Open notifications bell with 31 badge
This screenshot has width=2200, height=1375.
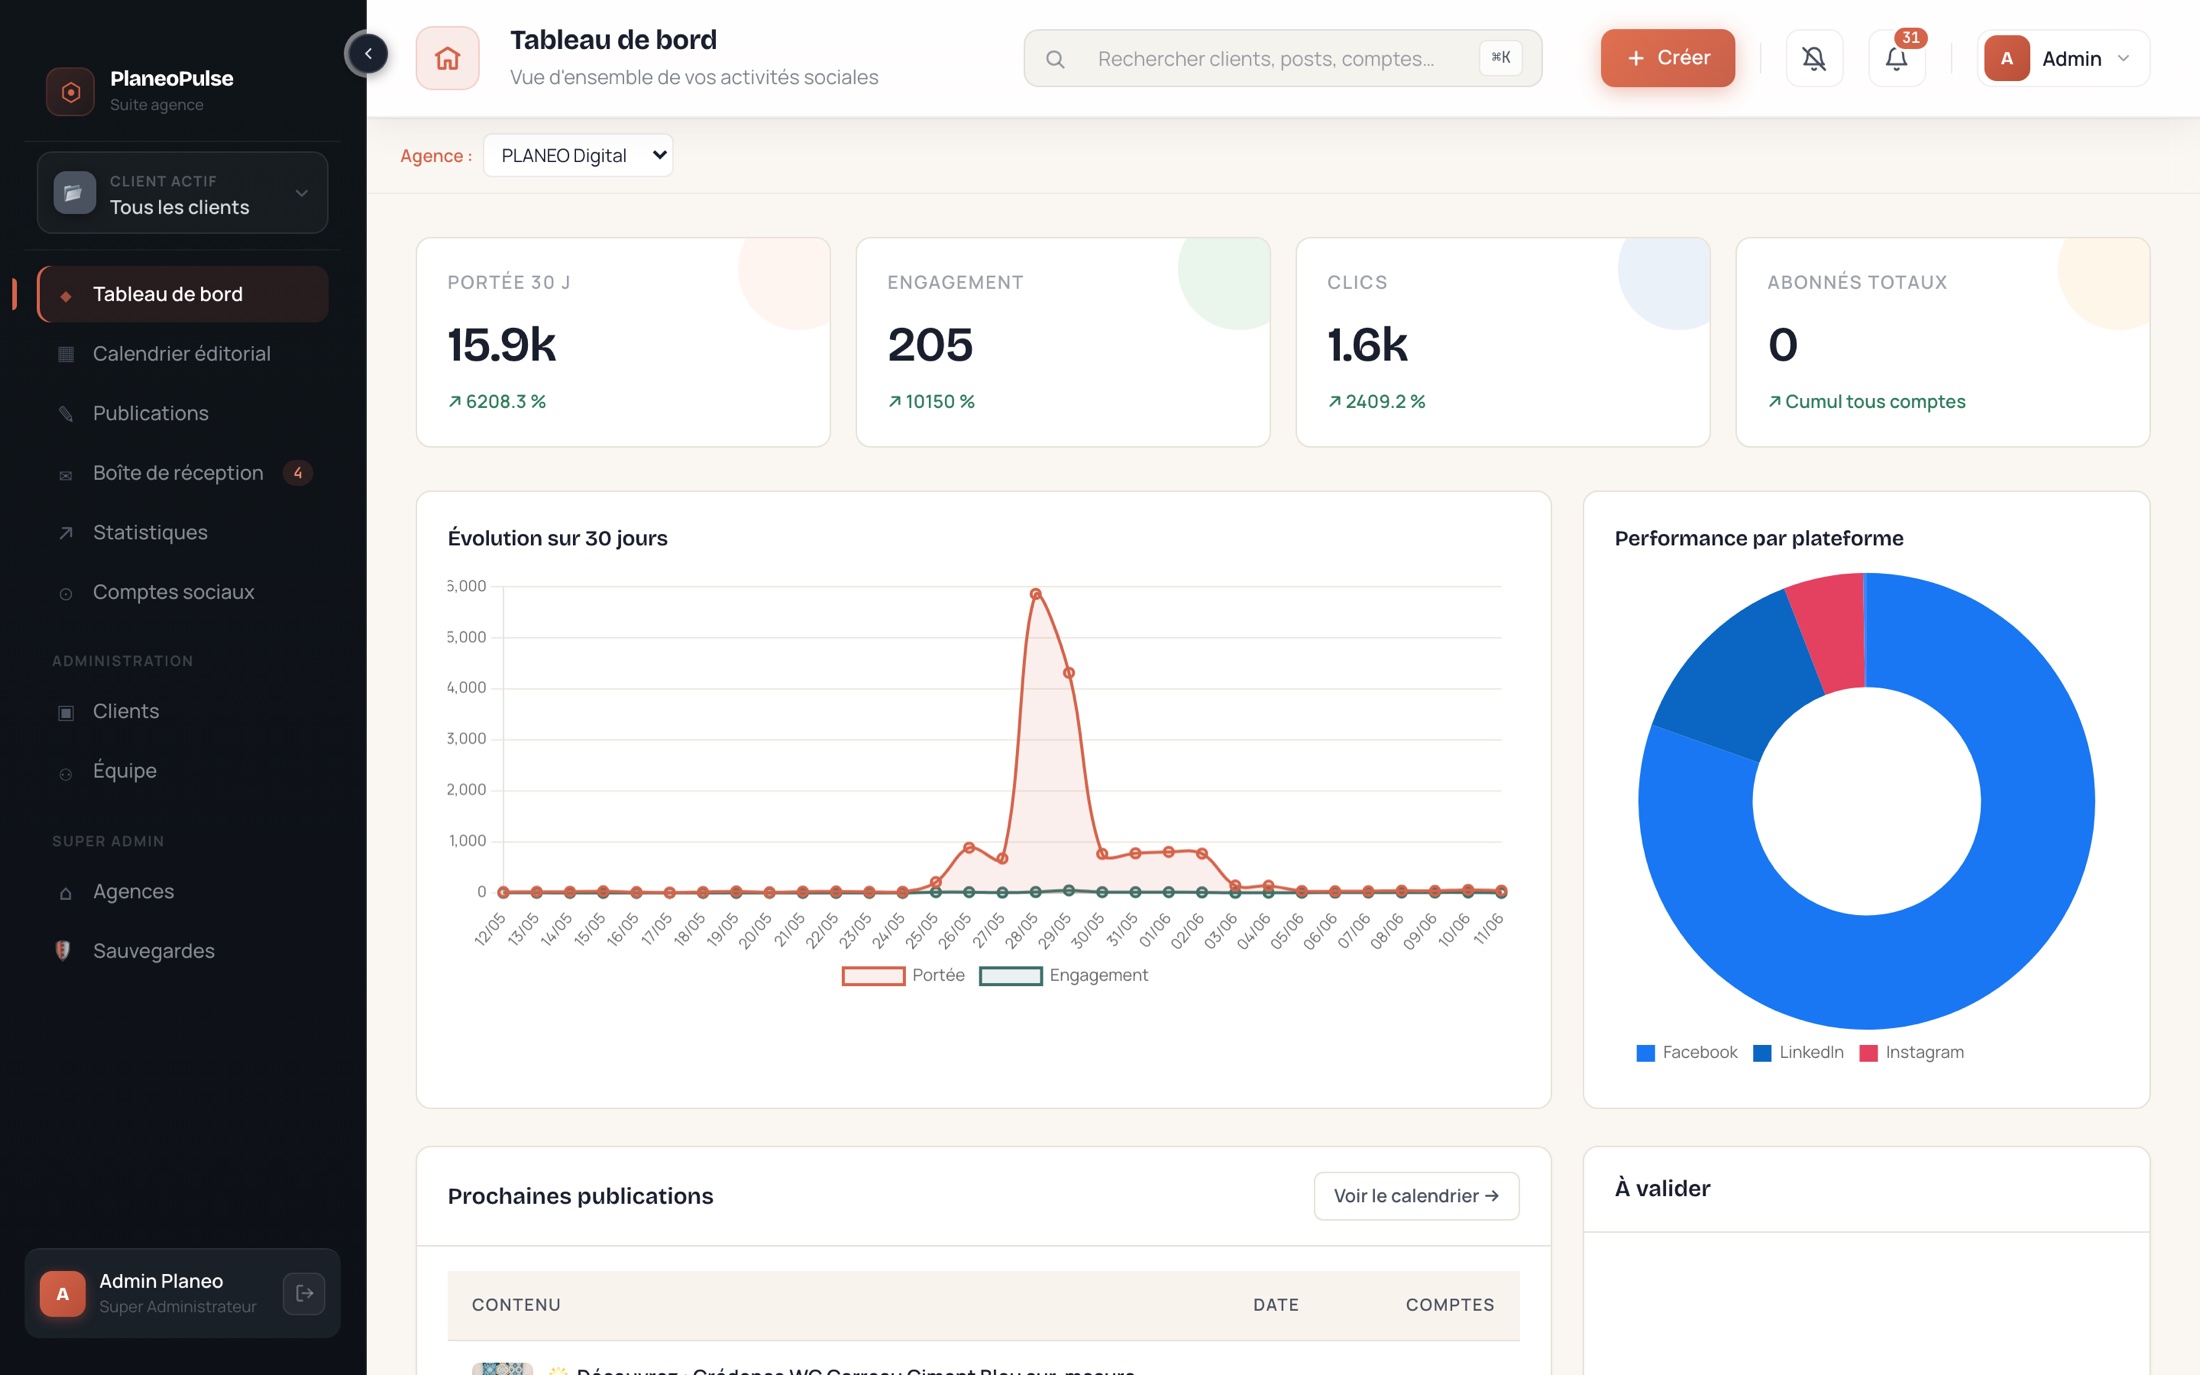(1896, 58)
